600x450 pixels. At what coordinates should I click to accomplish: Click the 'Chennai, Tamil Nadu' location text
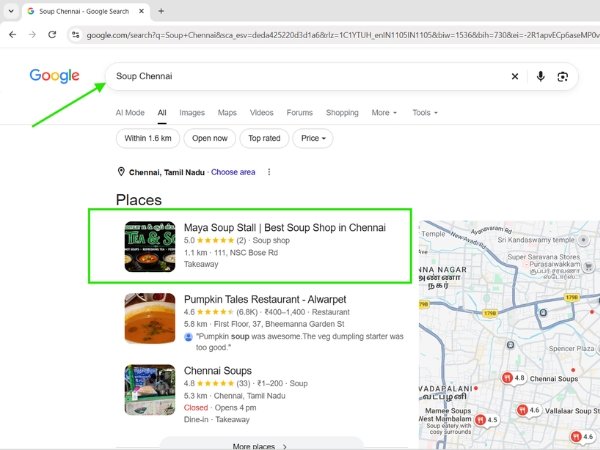pos(167,172)
